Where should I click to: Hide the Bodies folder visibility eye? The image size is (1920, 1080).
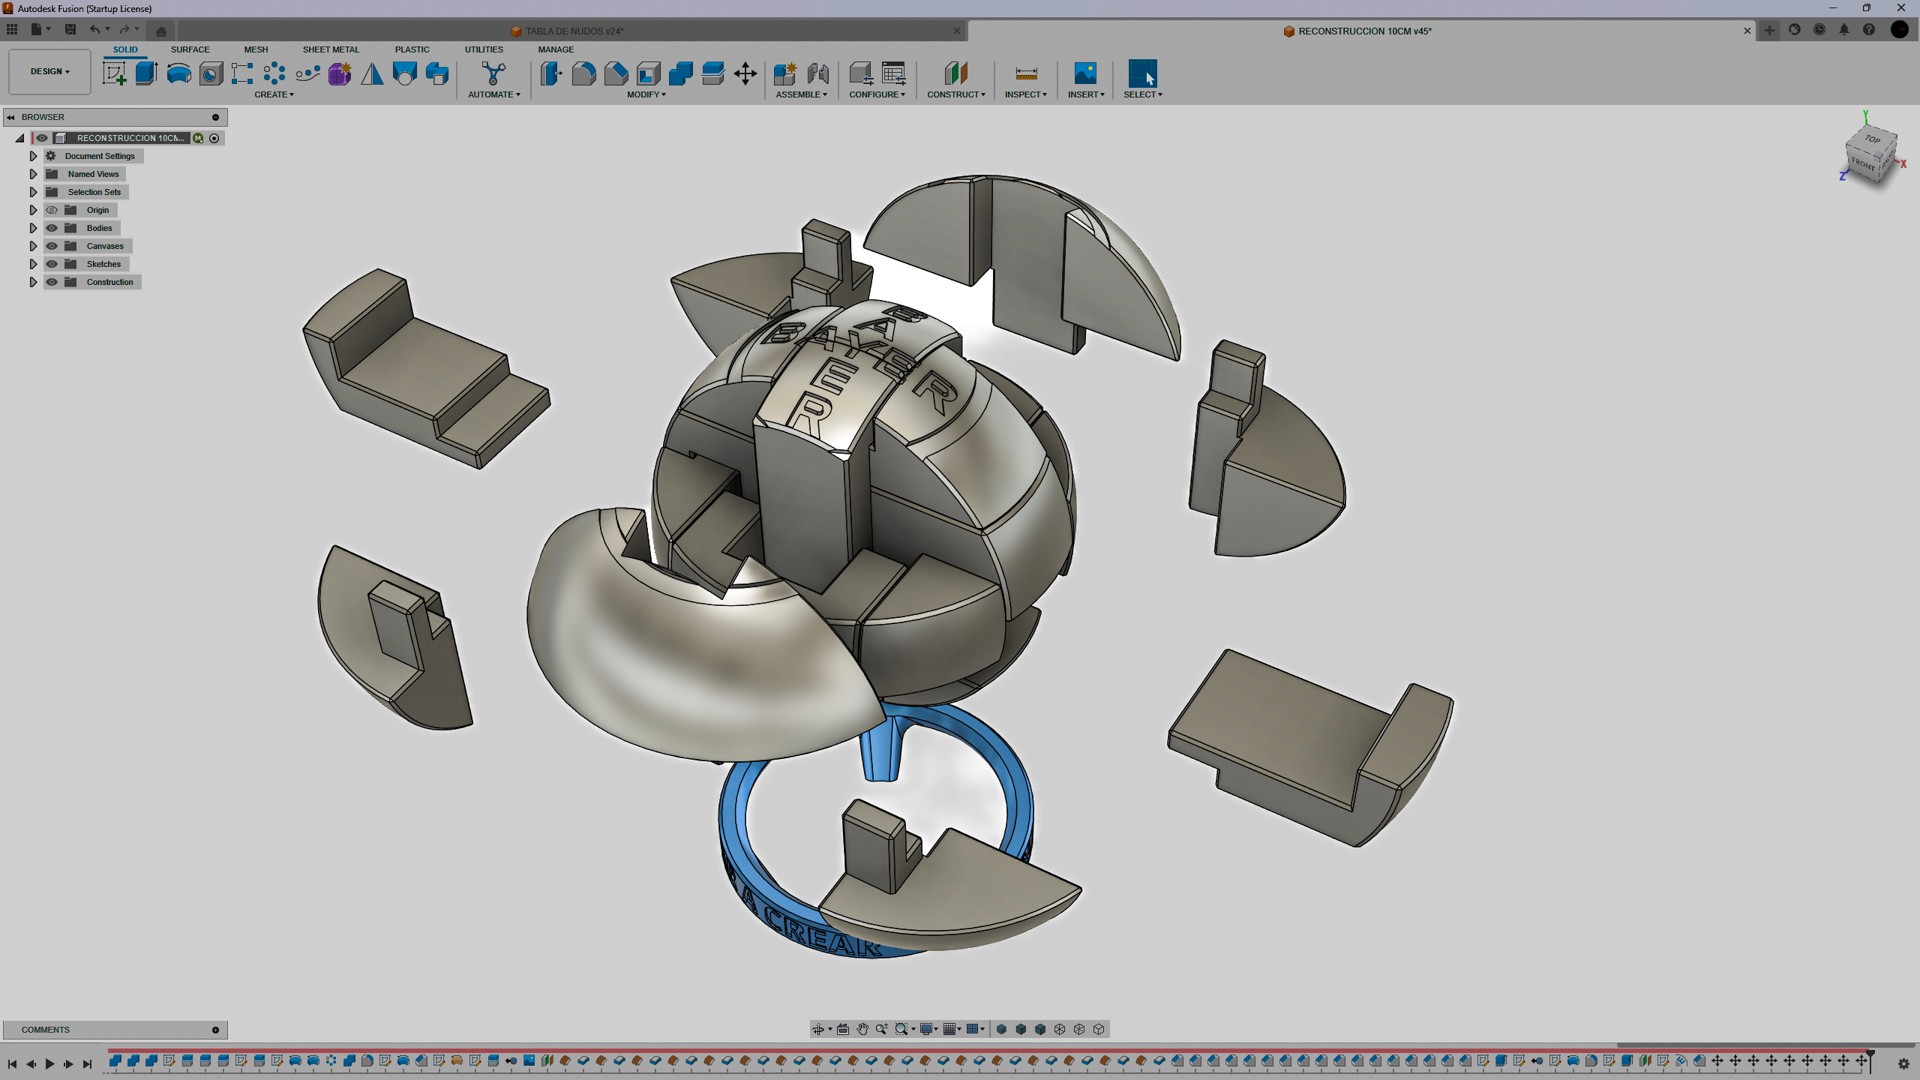coord(52,228)
